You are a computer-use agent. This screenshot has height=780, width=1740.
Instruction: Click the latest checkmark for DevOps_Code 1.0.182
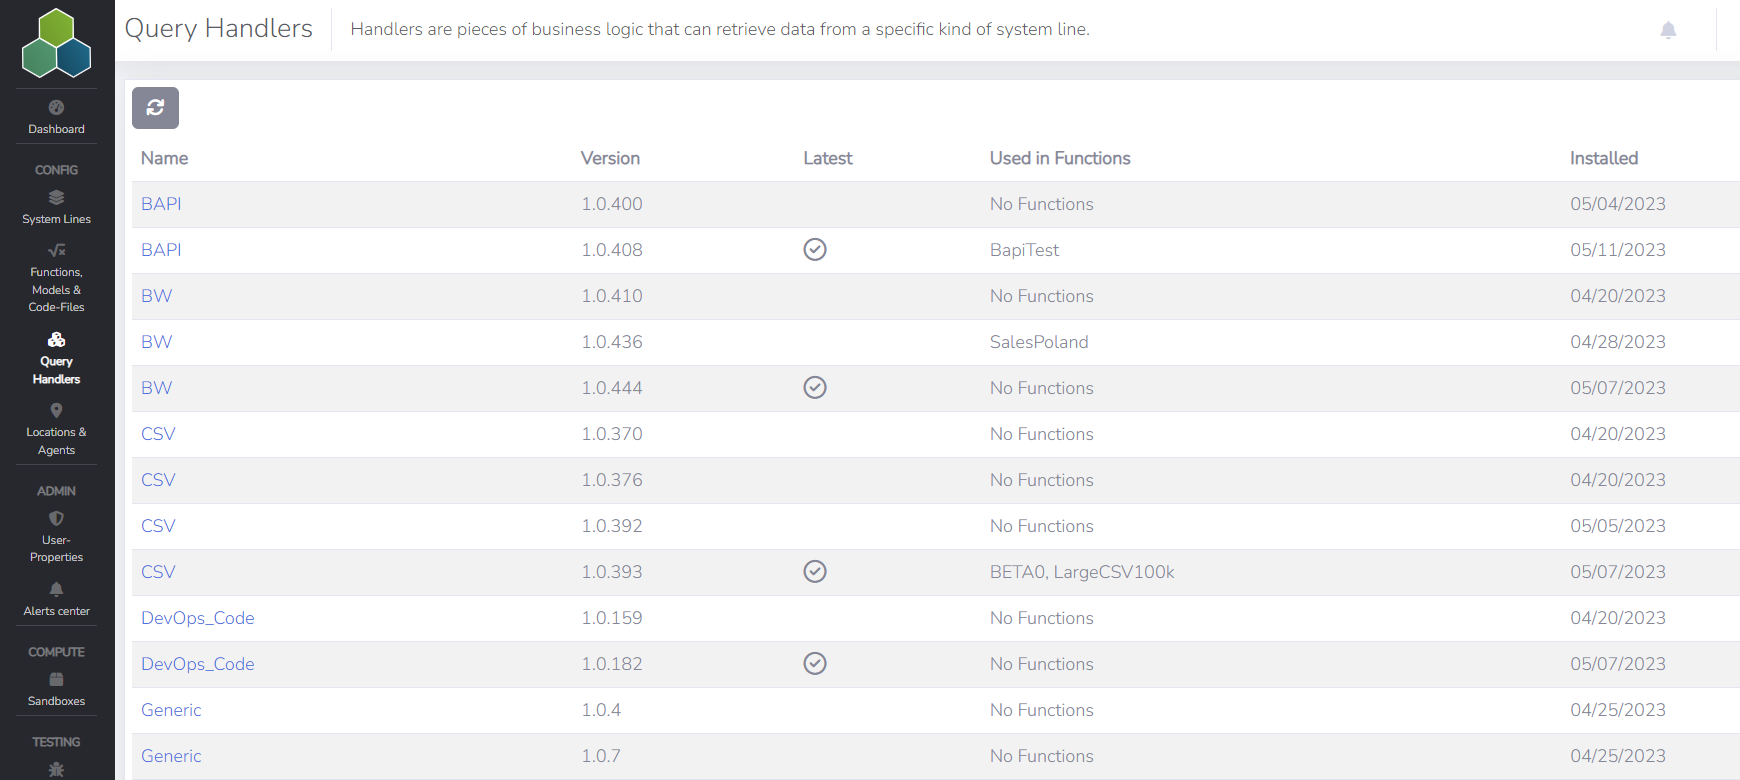click(x=815, y=664)
